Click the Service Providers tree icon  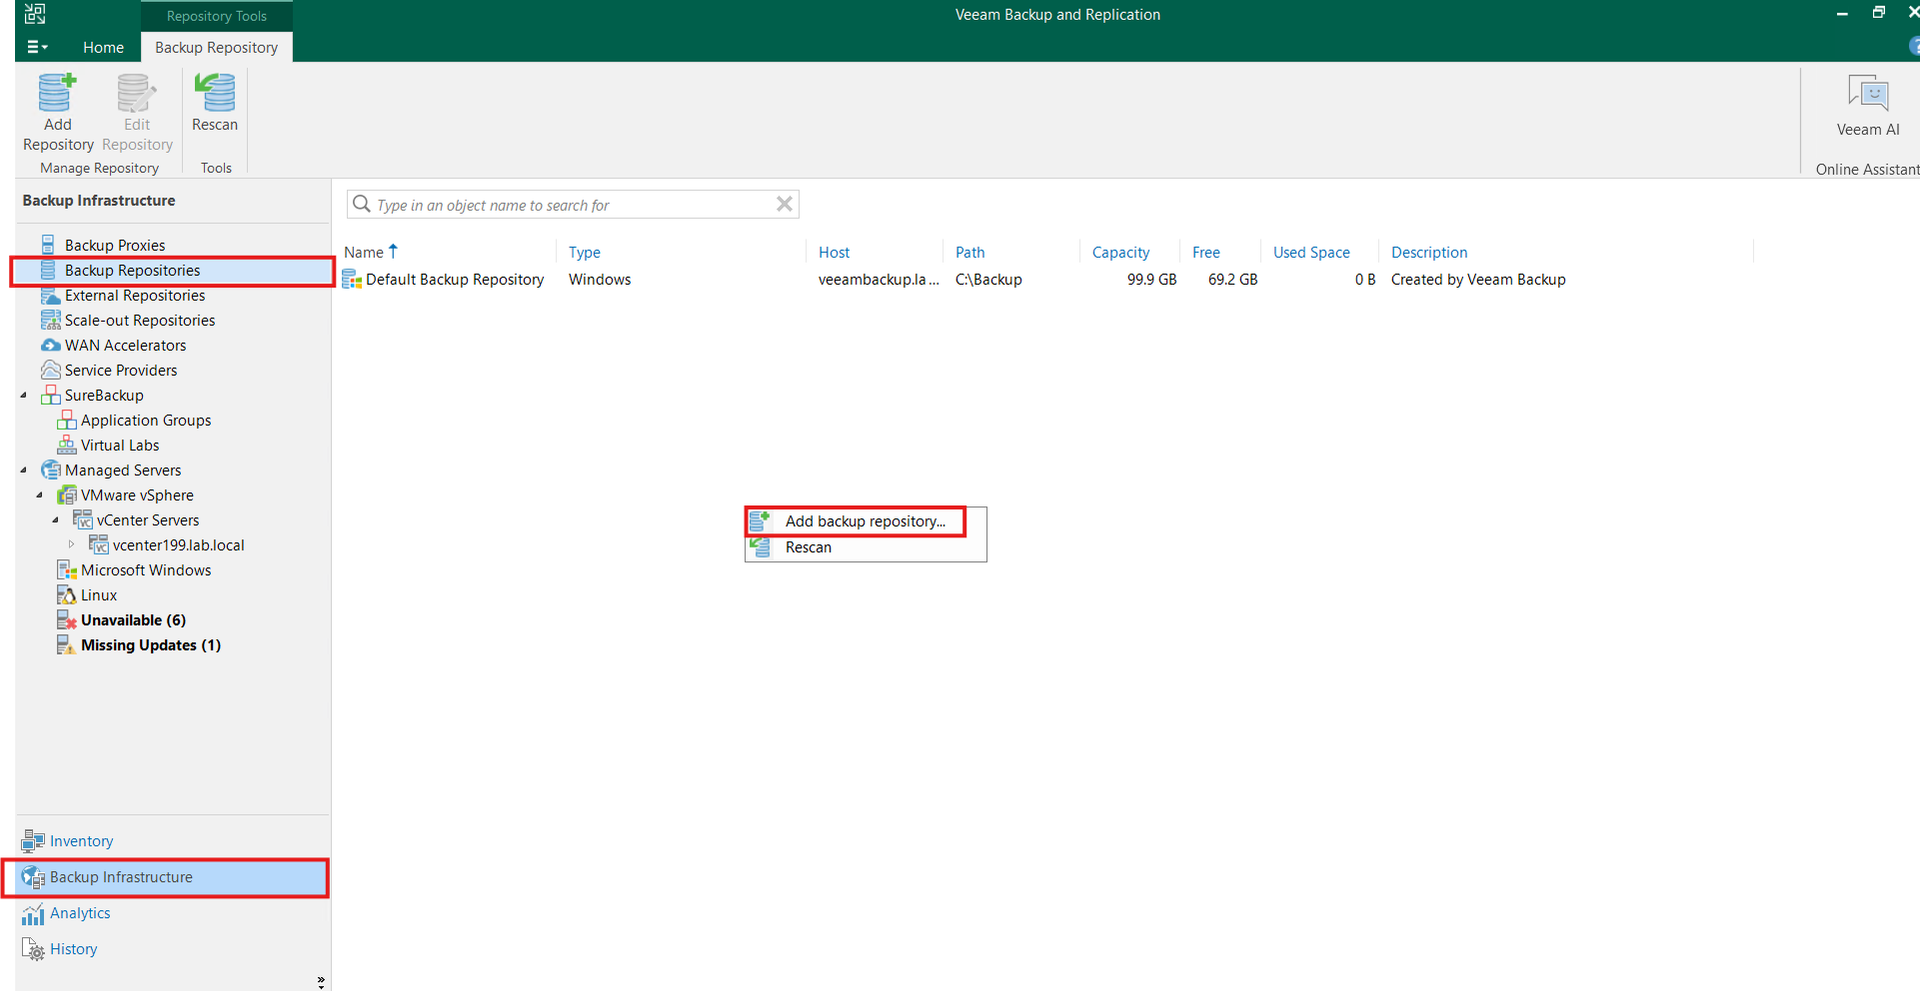[x=50, y=370]
